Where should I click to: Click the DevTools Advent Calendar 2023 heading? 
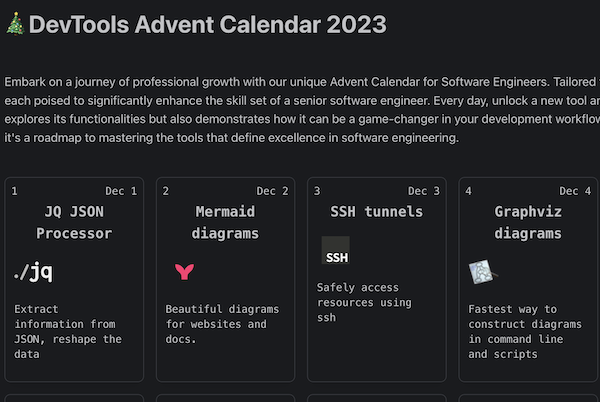[x=207, y=24]
